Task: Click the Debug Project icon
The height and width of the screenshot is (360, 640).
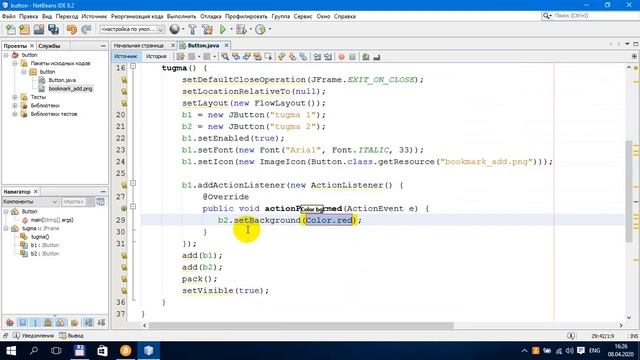Action: tap(241, 29)
